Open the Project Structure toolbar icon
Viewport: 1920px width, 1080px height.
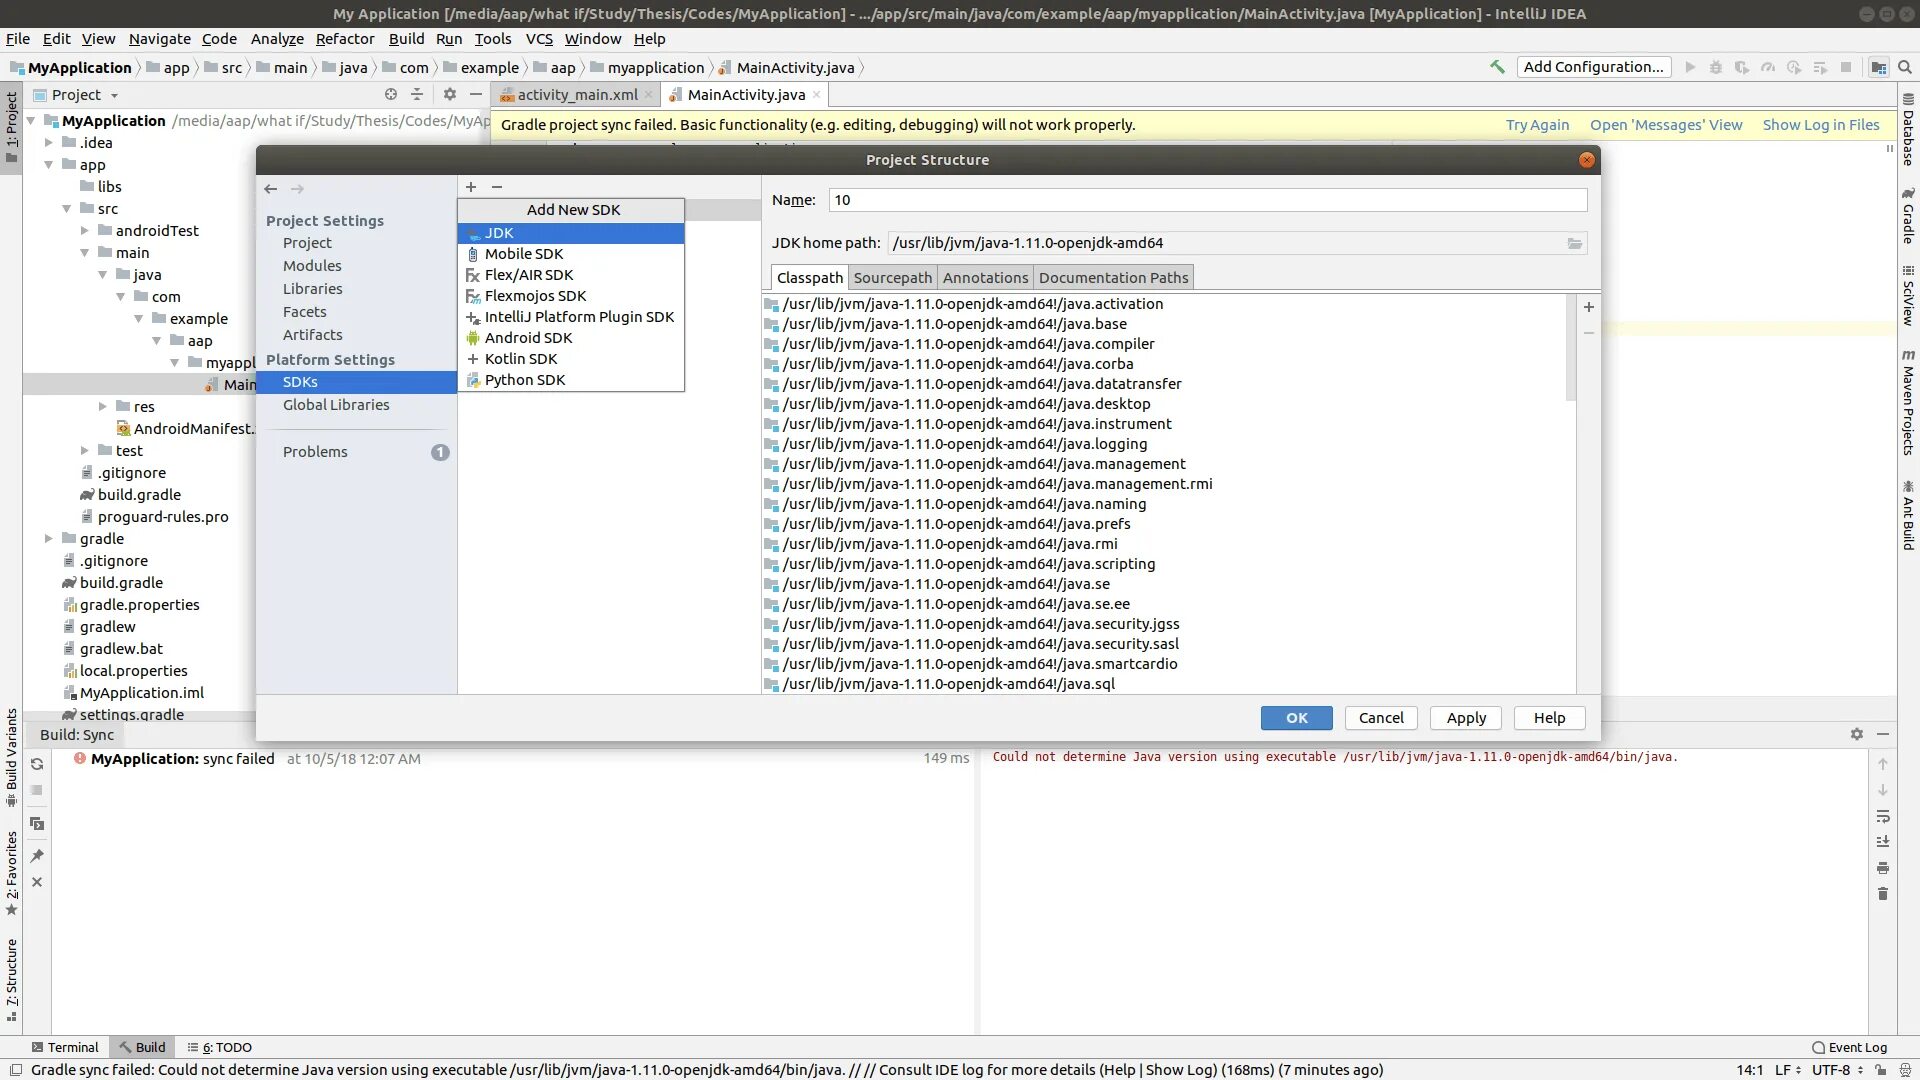pyautogui.click(x=1879, y=67)
